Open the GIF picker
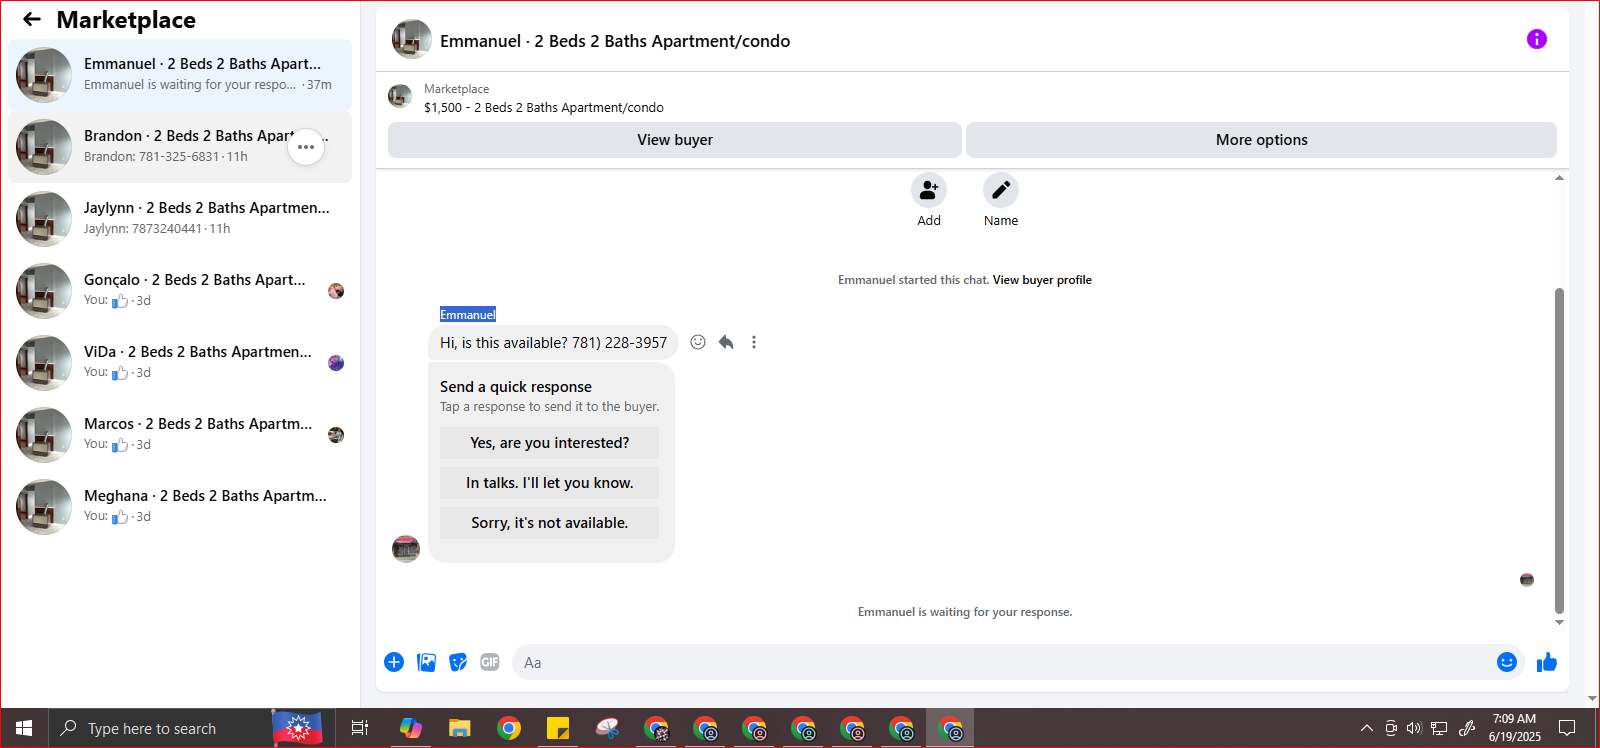1600x748 pixels. pyautogui.click(x=490, y=662)
